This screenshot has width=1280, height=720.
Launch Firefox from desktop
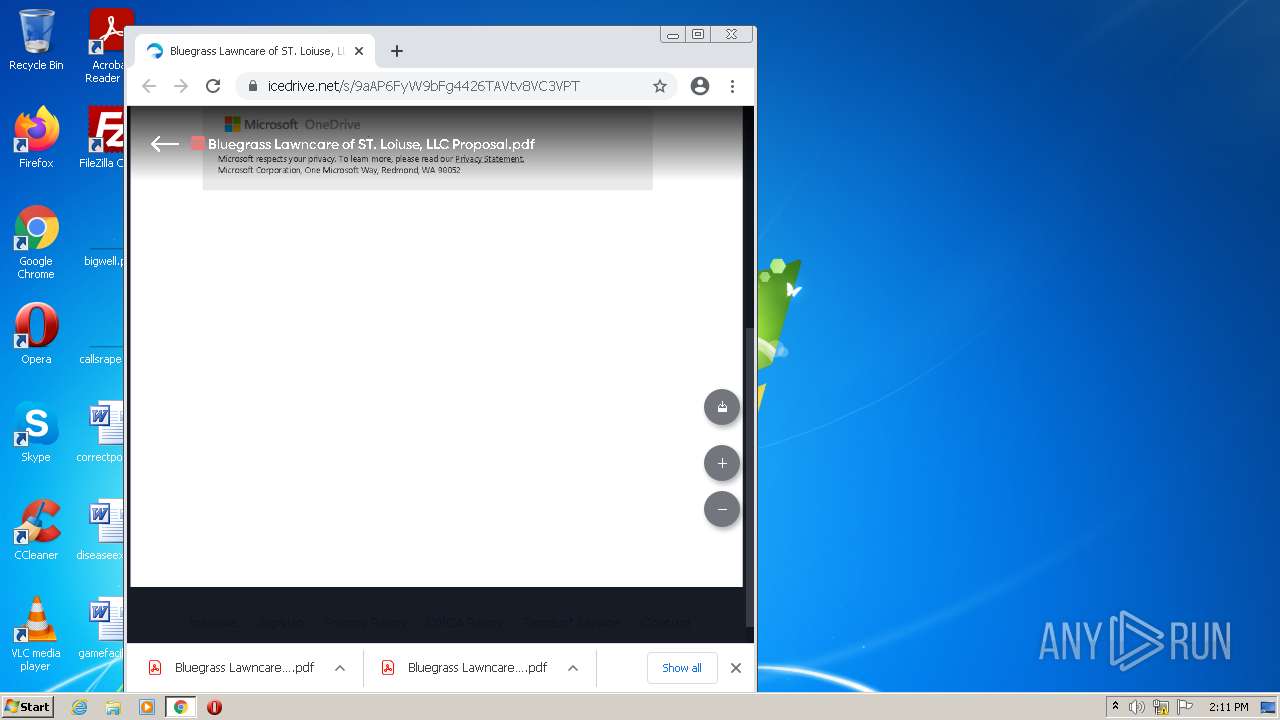36,137
